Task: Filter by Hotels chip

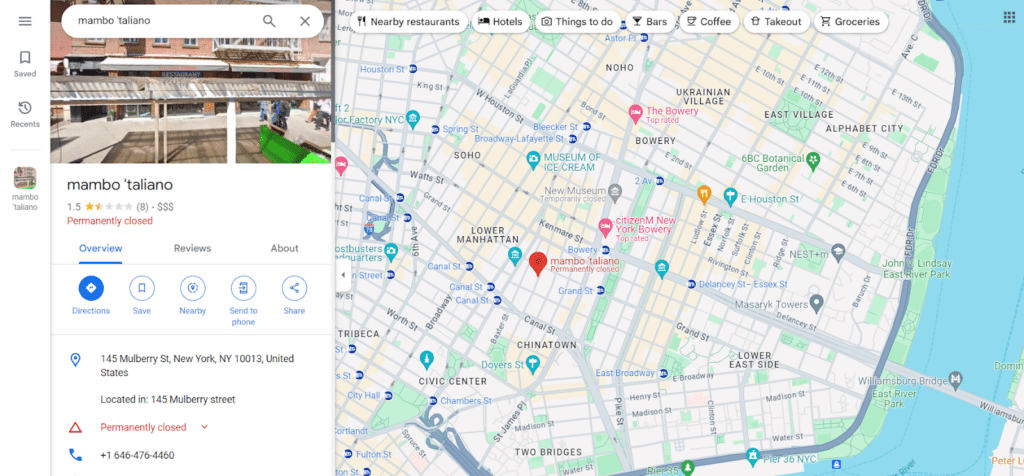Action: click(501, 22)
